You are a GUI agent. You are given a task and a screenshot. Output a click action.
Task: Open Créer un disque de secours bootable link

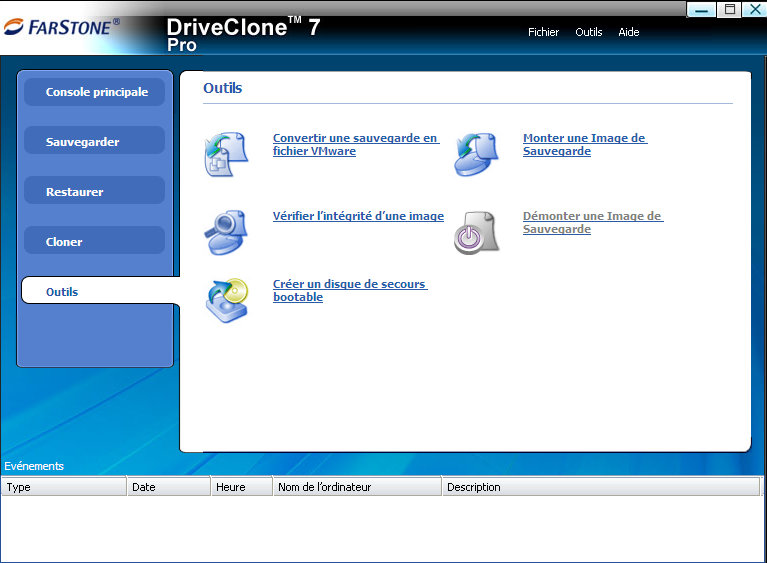click(x=350, y=291)
